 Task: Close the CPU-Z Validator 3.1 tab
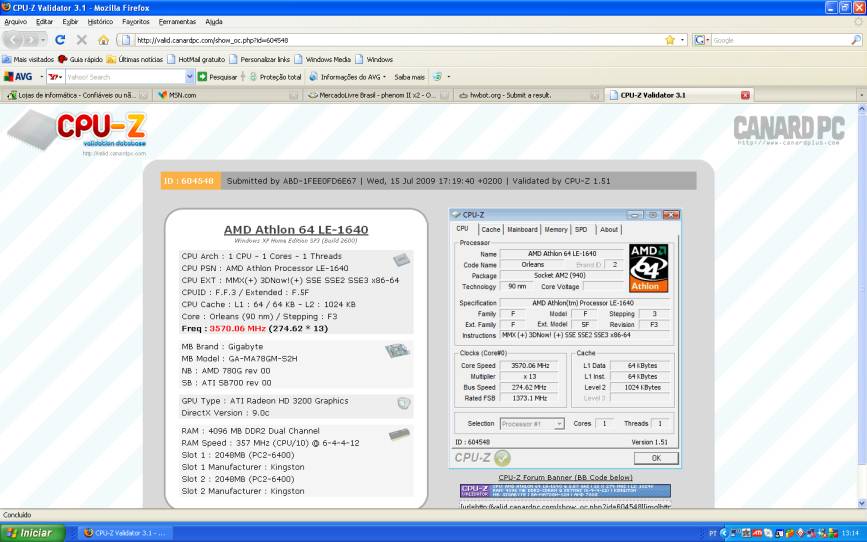pyautogui.click(x=745, y=95)
